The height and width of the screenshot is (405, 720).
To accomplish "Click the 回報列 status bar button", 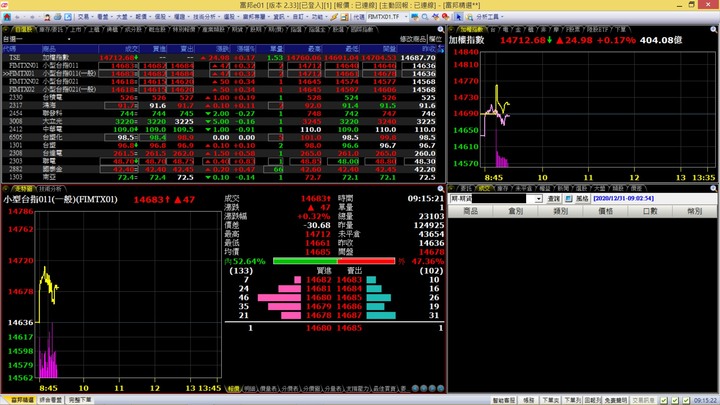I will click(x=593, y=400).
